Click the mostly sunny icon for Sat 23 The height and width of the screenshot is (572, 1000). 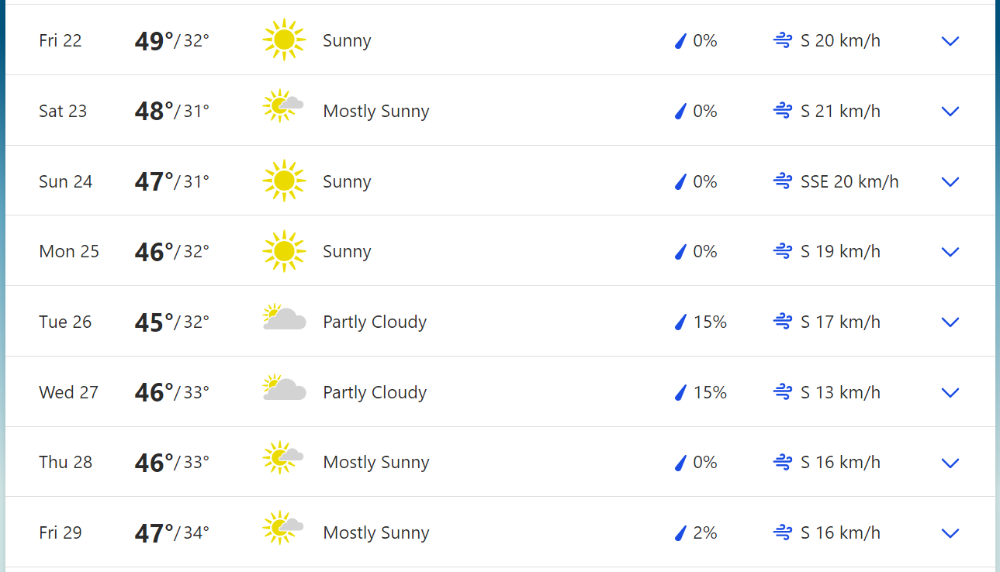tap(283, 106)
